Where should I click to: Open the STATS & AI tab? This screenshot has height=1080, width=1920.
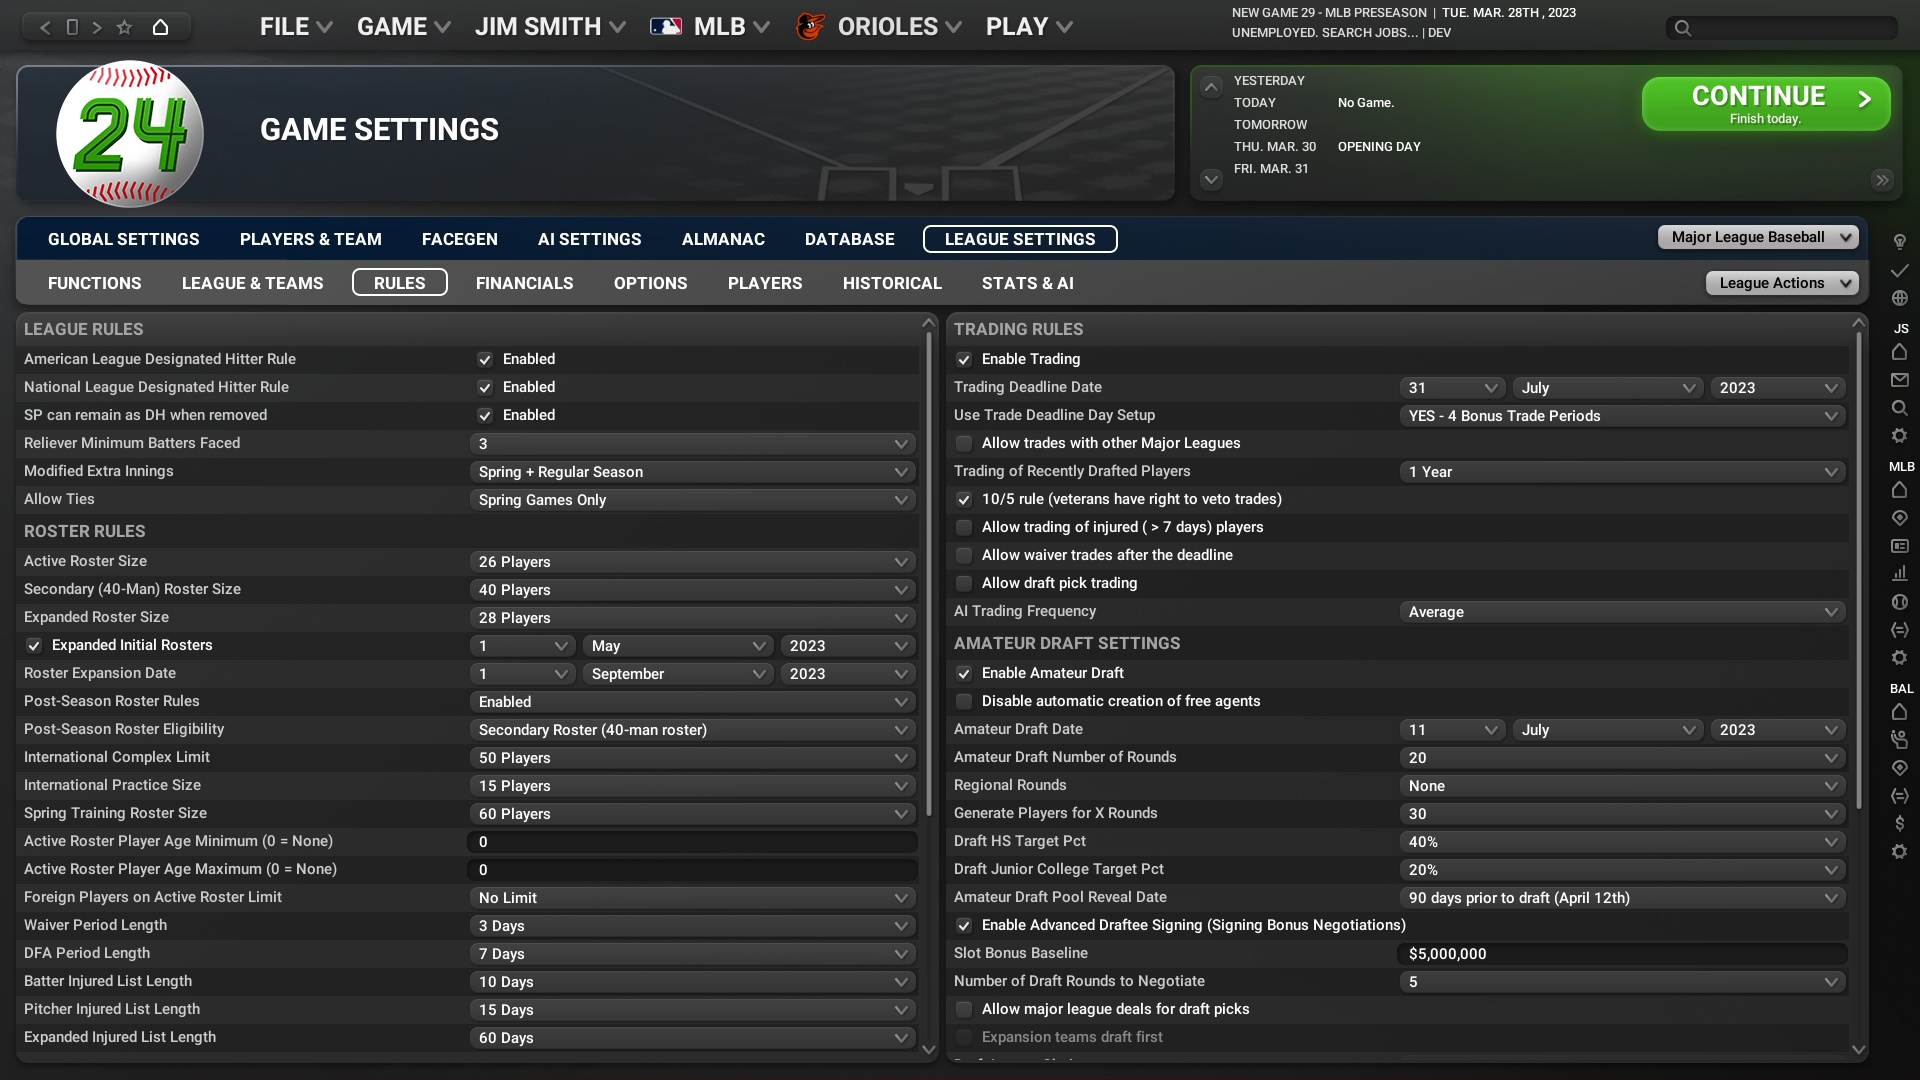tap(1027, 282)
